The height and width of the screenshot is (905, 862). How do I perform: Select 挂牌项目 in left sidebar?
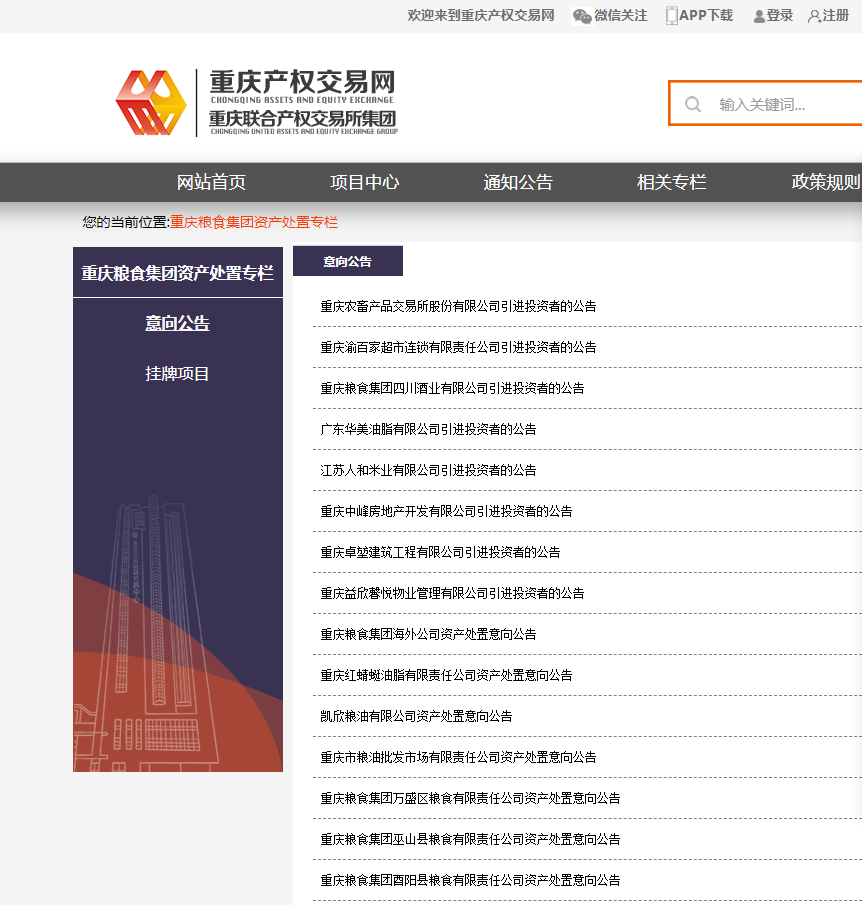[177, 374]
